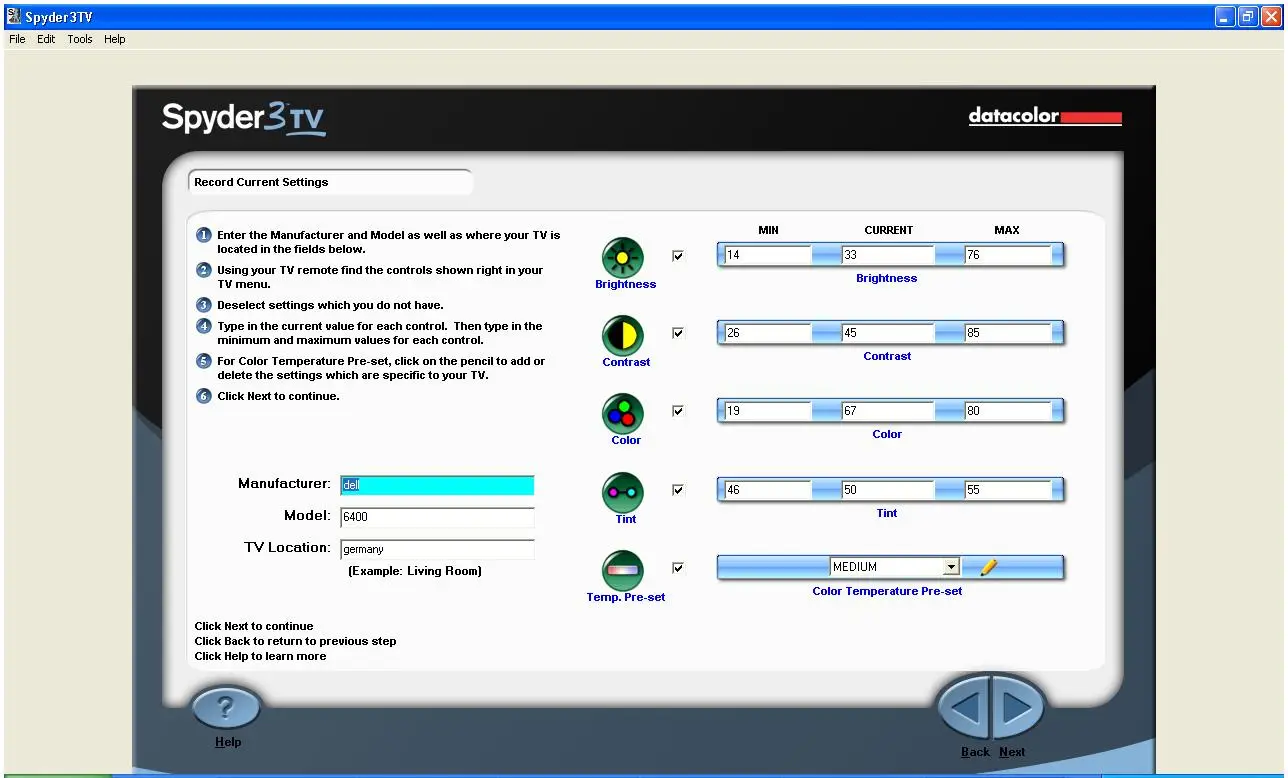Click the Temp. Pre-set icon

[622, 571]
